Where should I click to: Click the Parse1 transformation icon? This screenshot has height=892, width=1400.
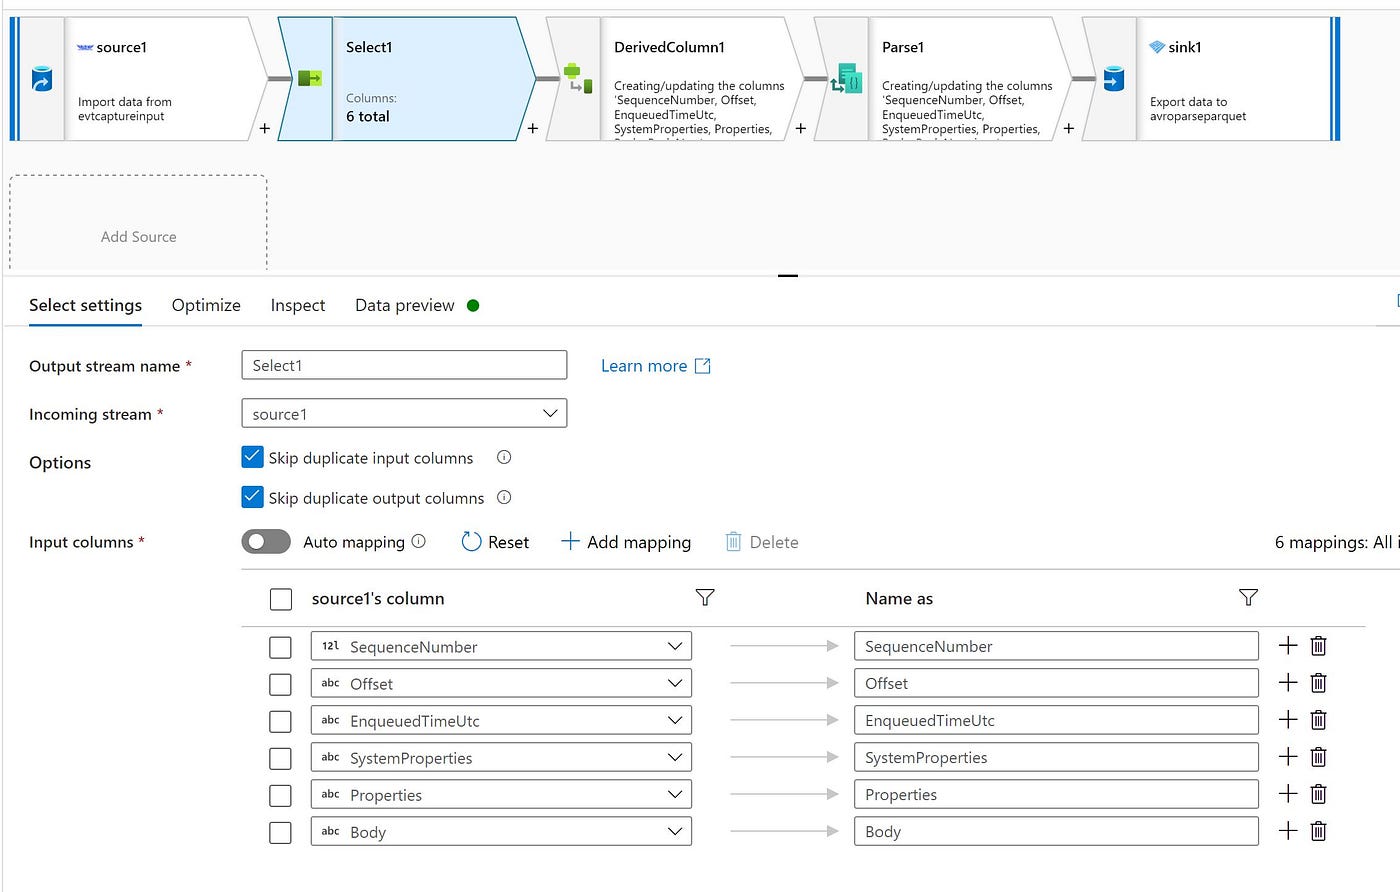(845, 78)
